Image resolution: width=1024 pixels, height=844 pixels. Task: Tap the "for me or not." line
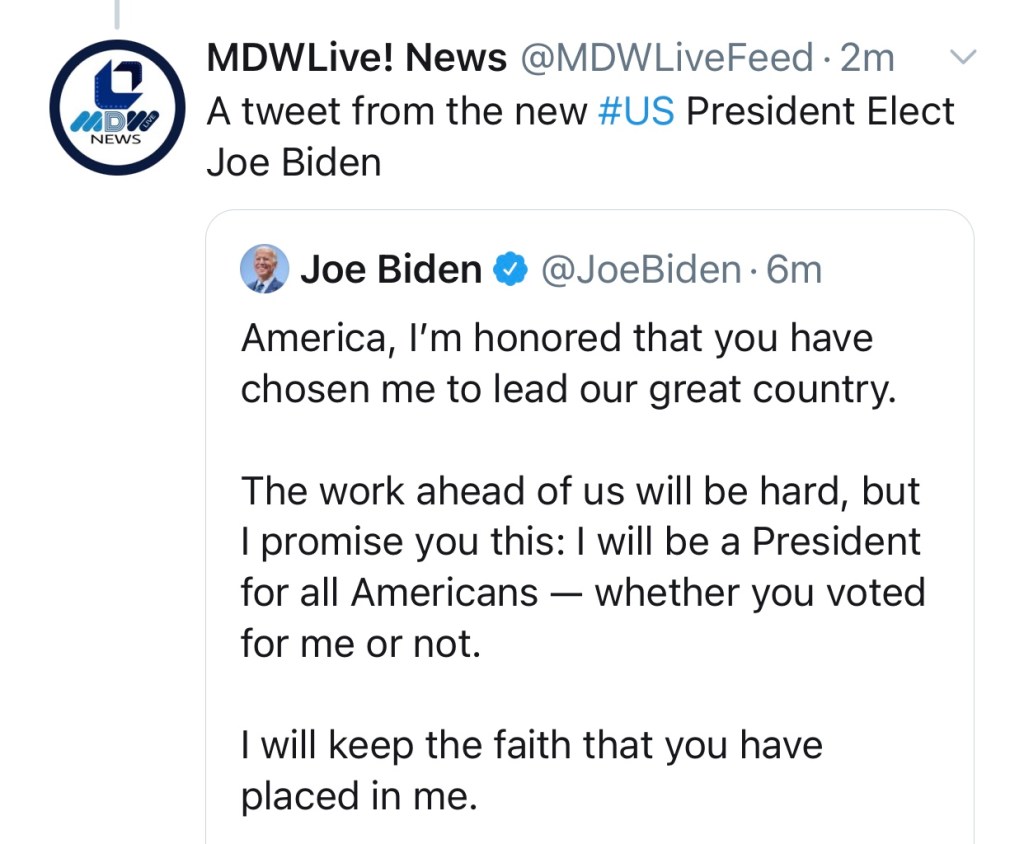[x=361, y=643]
